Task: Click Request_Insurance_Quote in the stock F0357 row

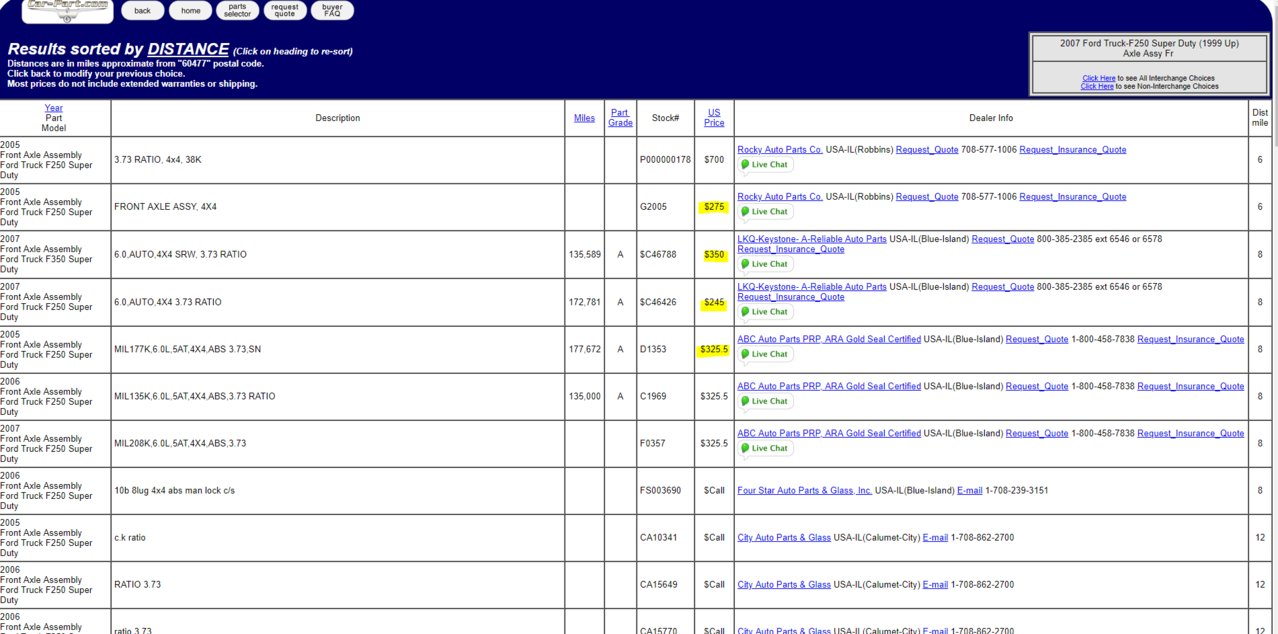Action: 1191,433
